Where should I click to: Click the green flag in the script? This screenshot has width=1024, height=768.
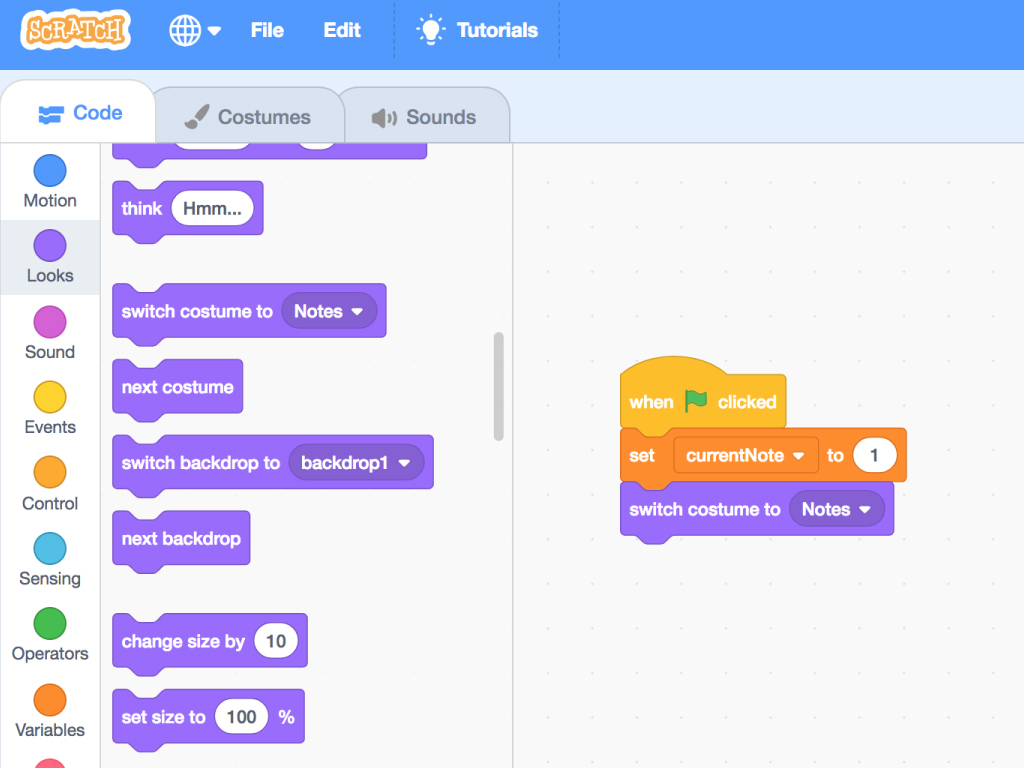(x=696, y=400)
